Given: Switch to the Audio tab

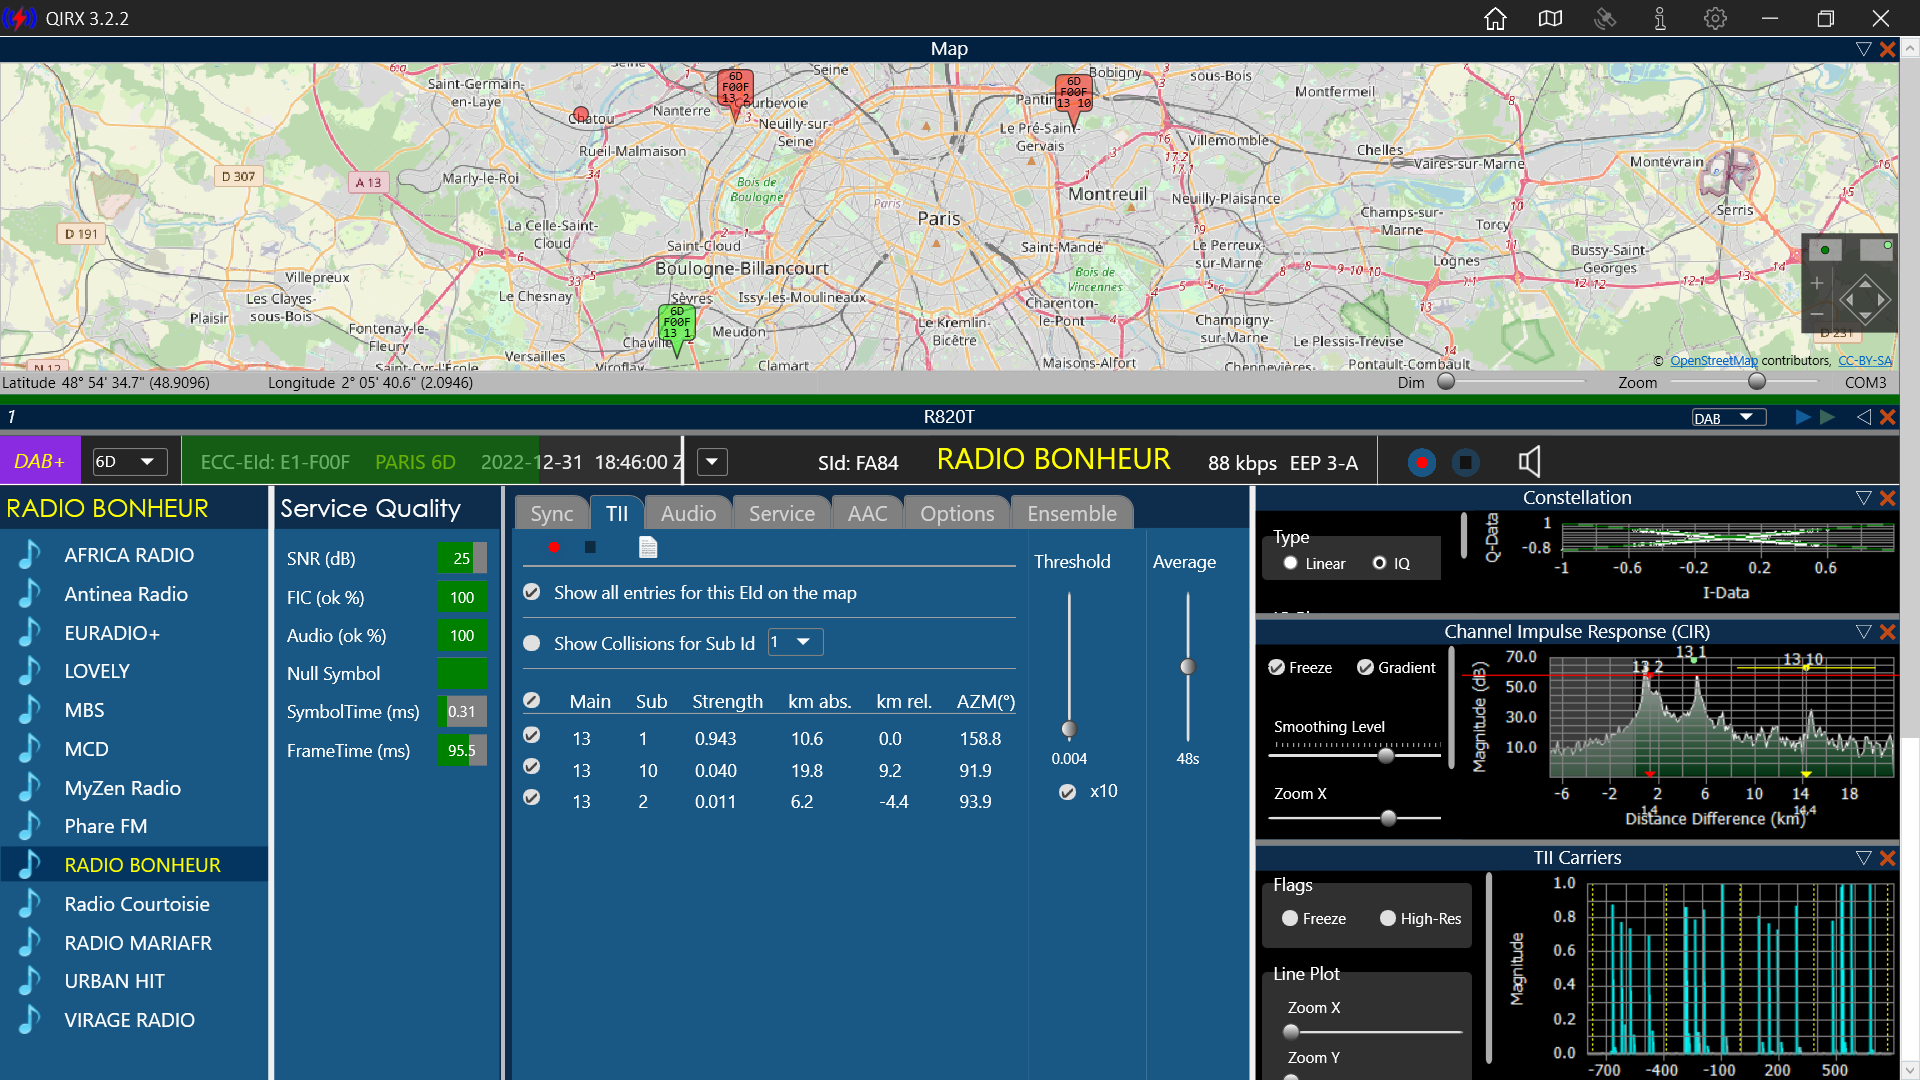Looking at the screenshot, I should 688,513.
